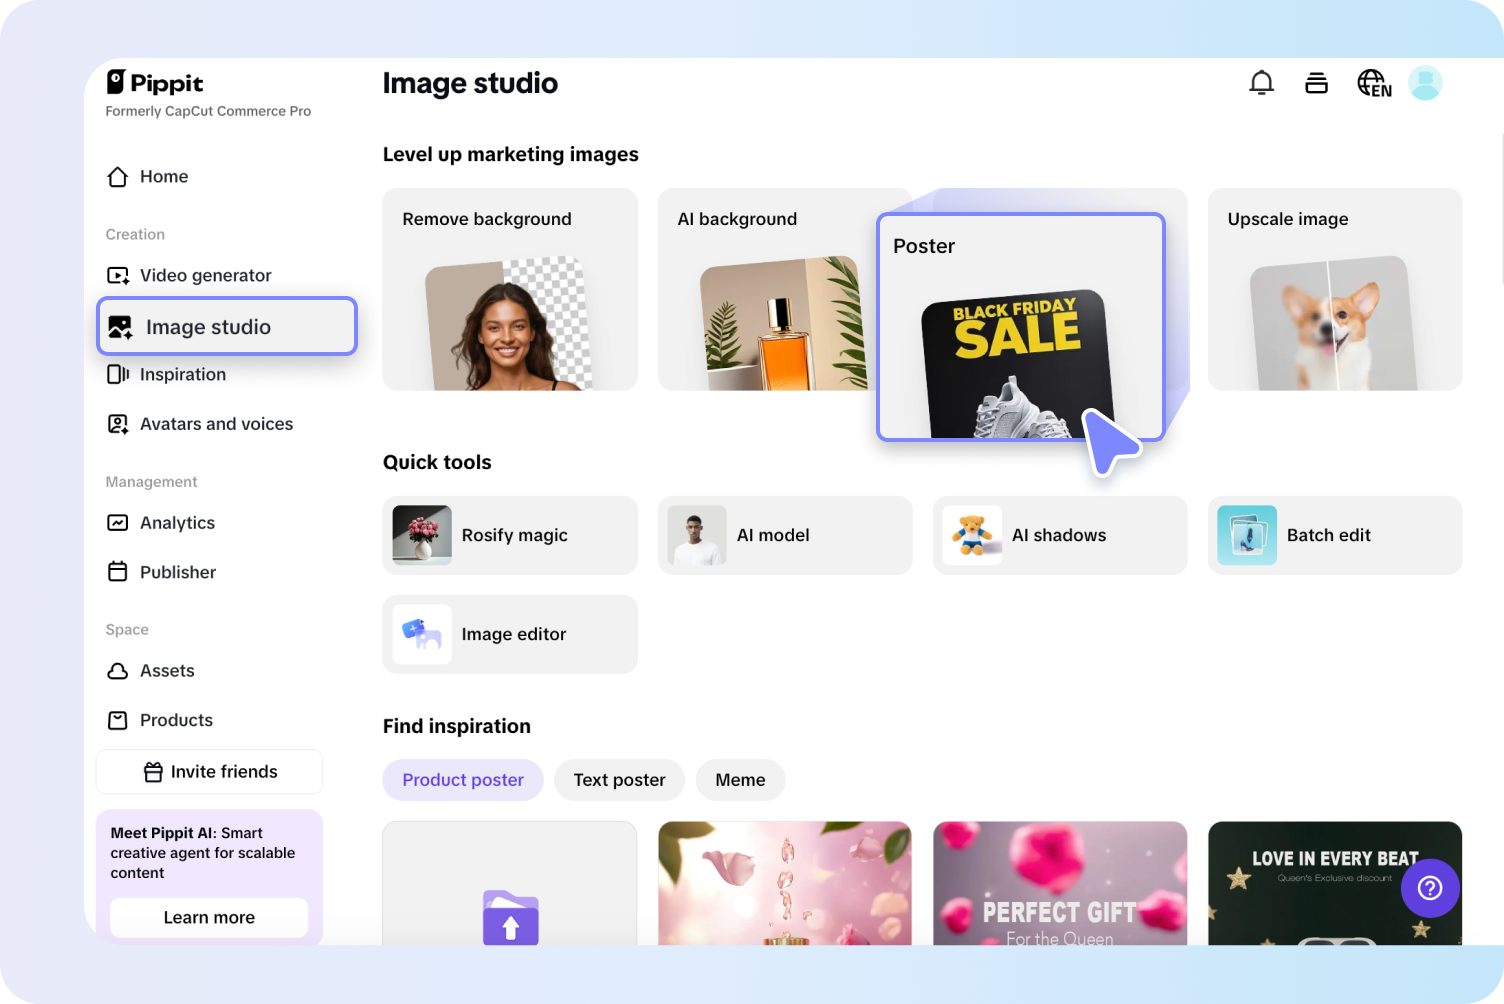
Task: Open the Image editor quick tool
Action: 510,634
